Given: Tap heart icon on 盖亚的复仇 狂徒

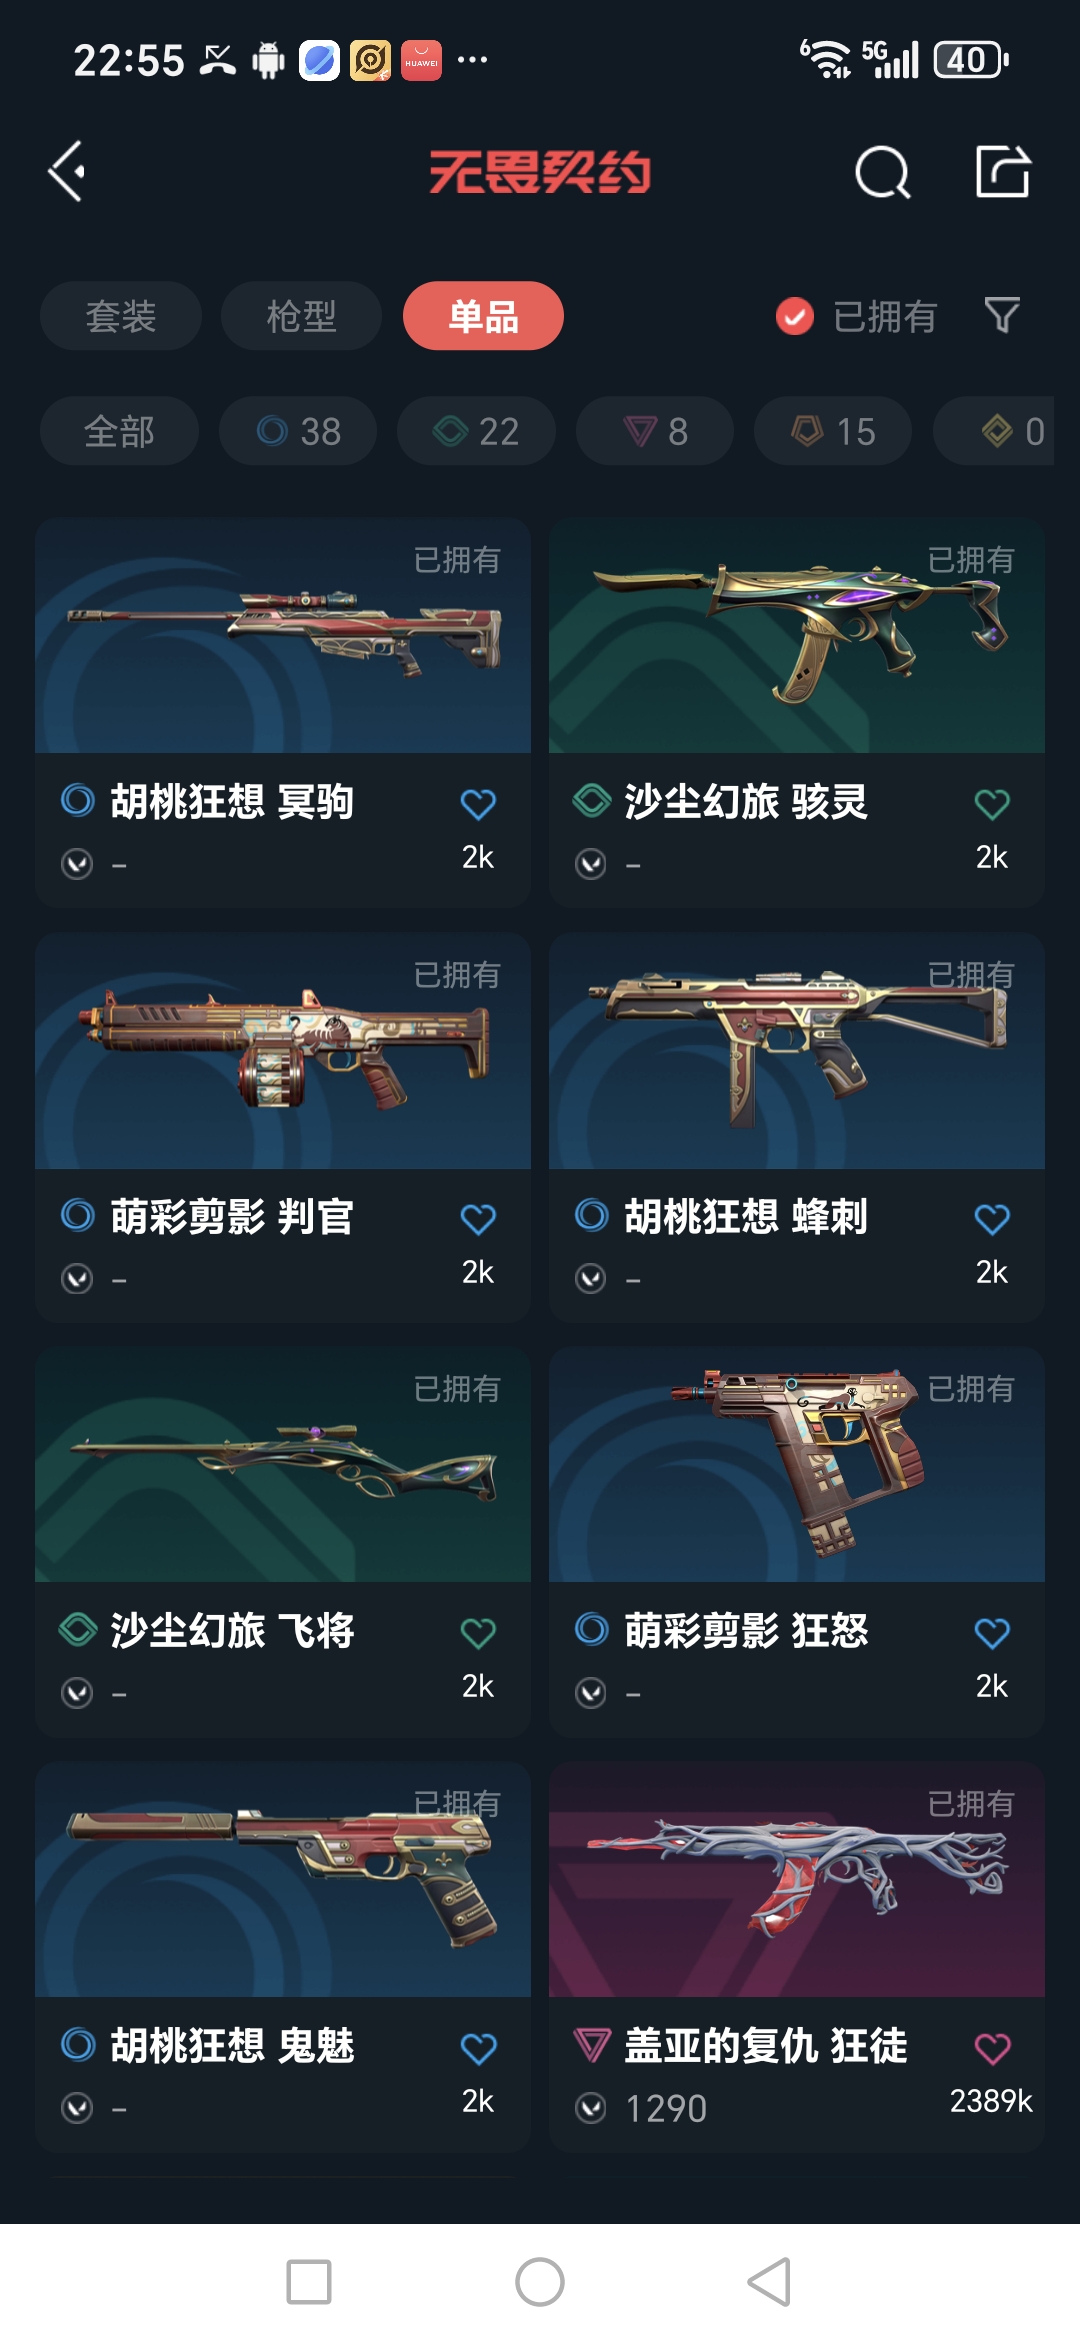Looking at the screenshot, I should click(992, 2047).
